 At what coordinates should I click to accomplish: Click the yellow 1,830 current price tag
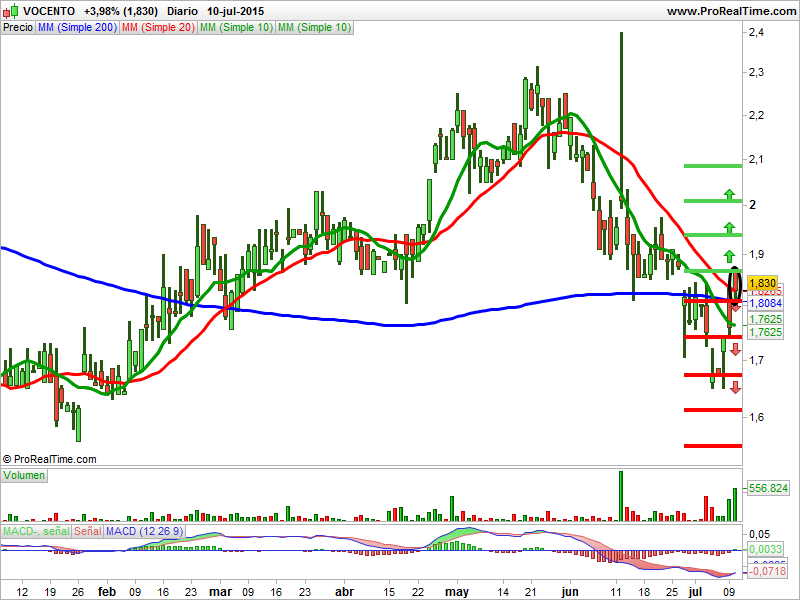(x=762, y=283)
